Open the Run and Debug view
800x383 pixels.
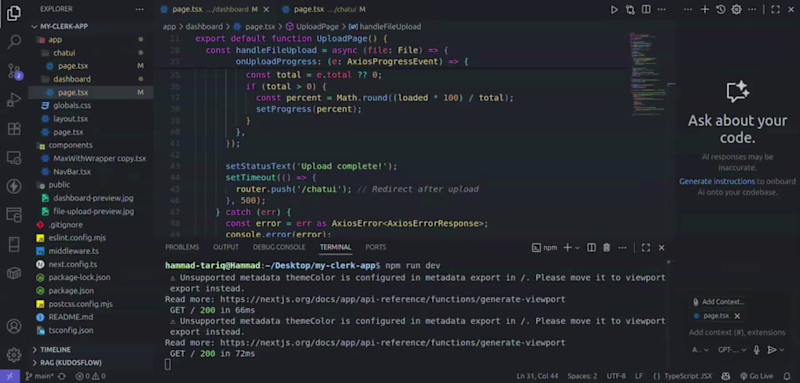tap(14, 100)
